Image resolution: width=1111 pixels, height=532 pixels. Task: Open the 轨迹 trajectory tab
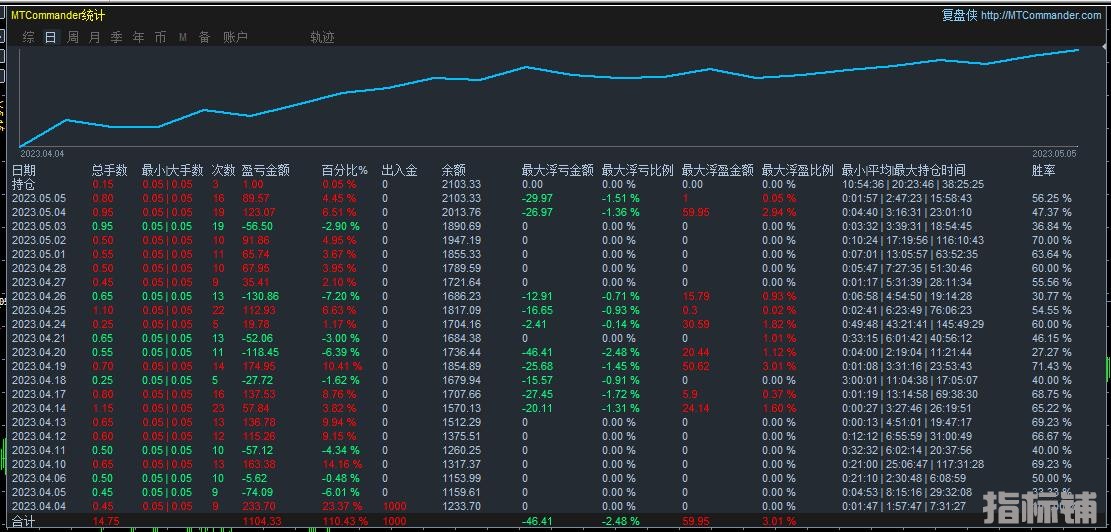point(322,38)
